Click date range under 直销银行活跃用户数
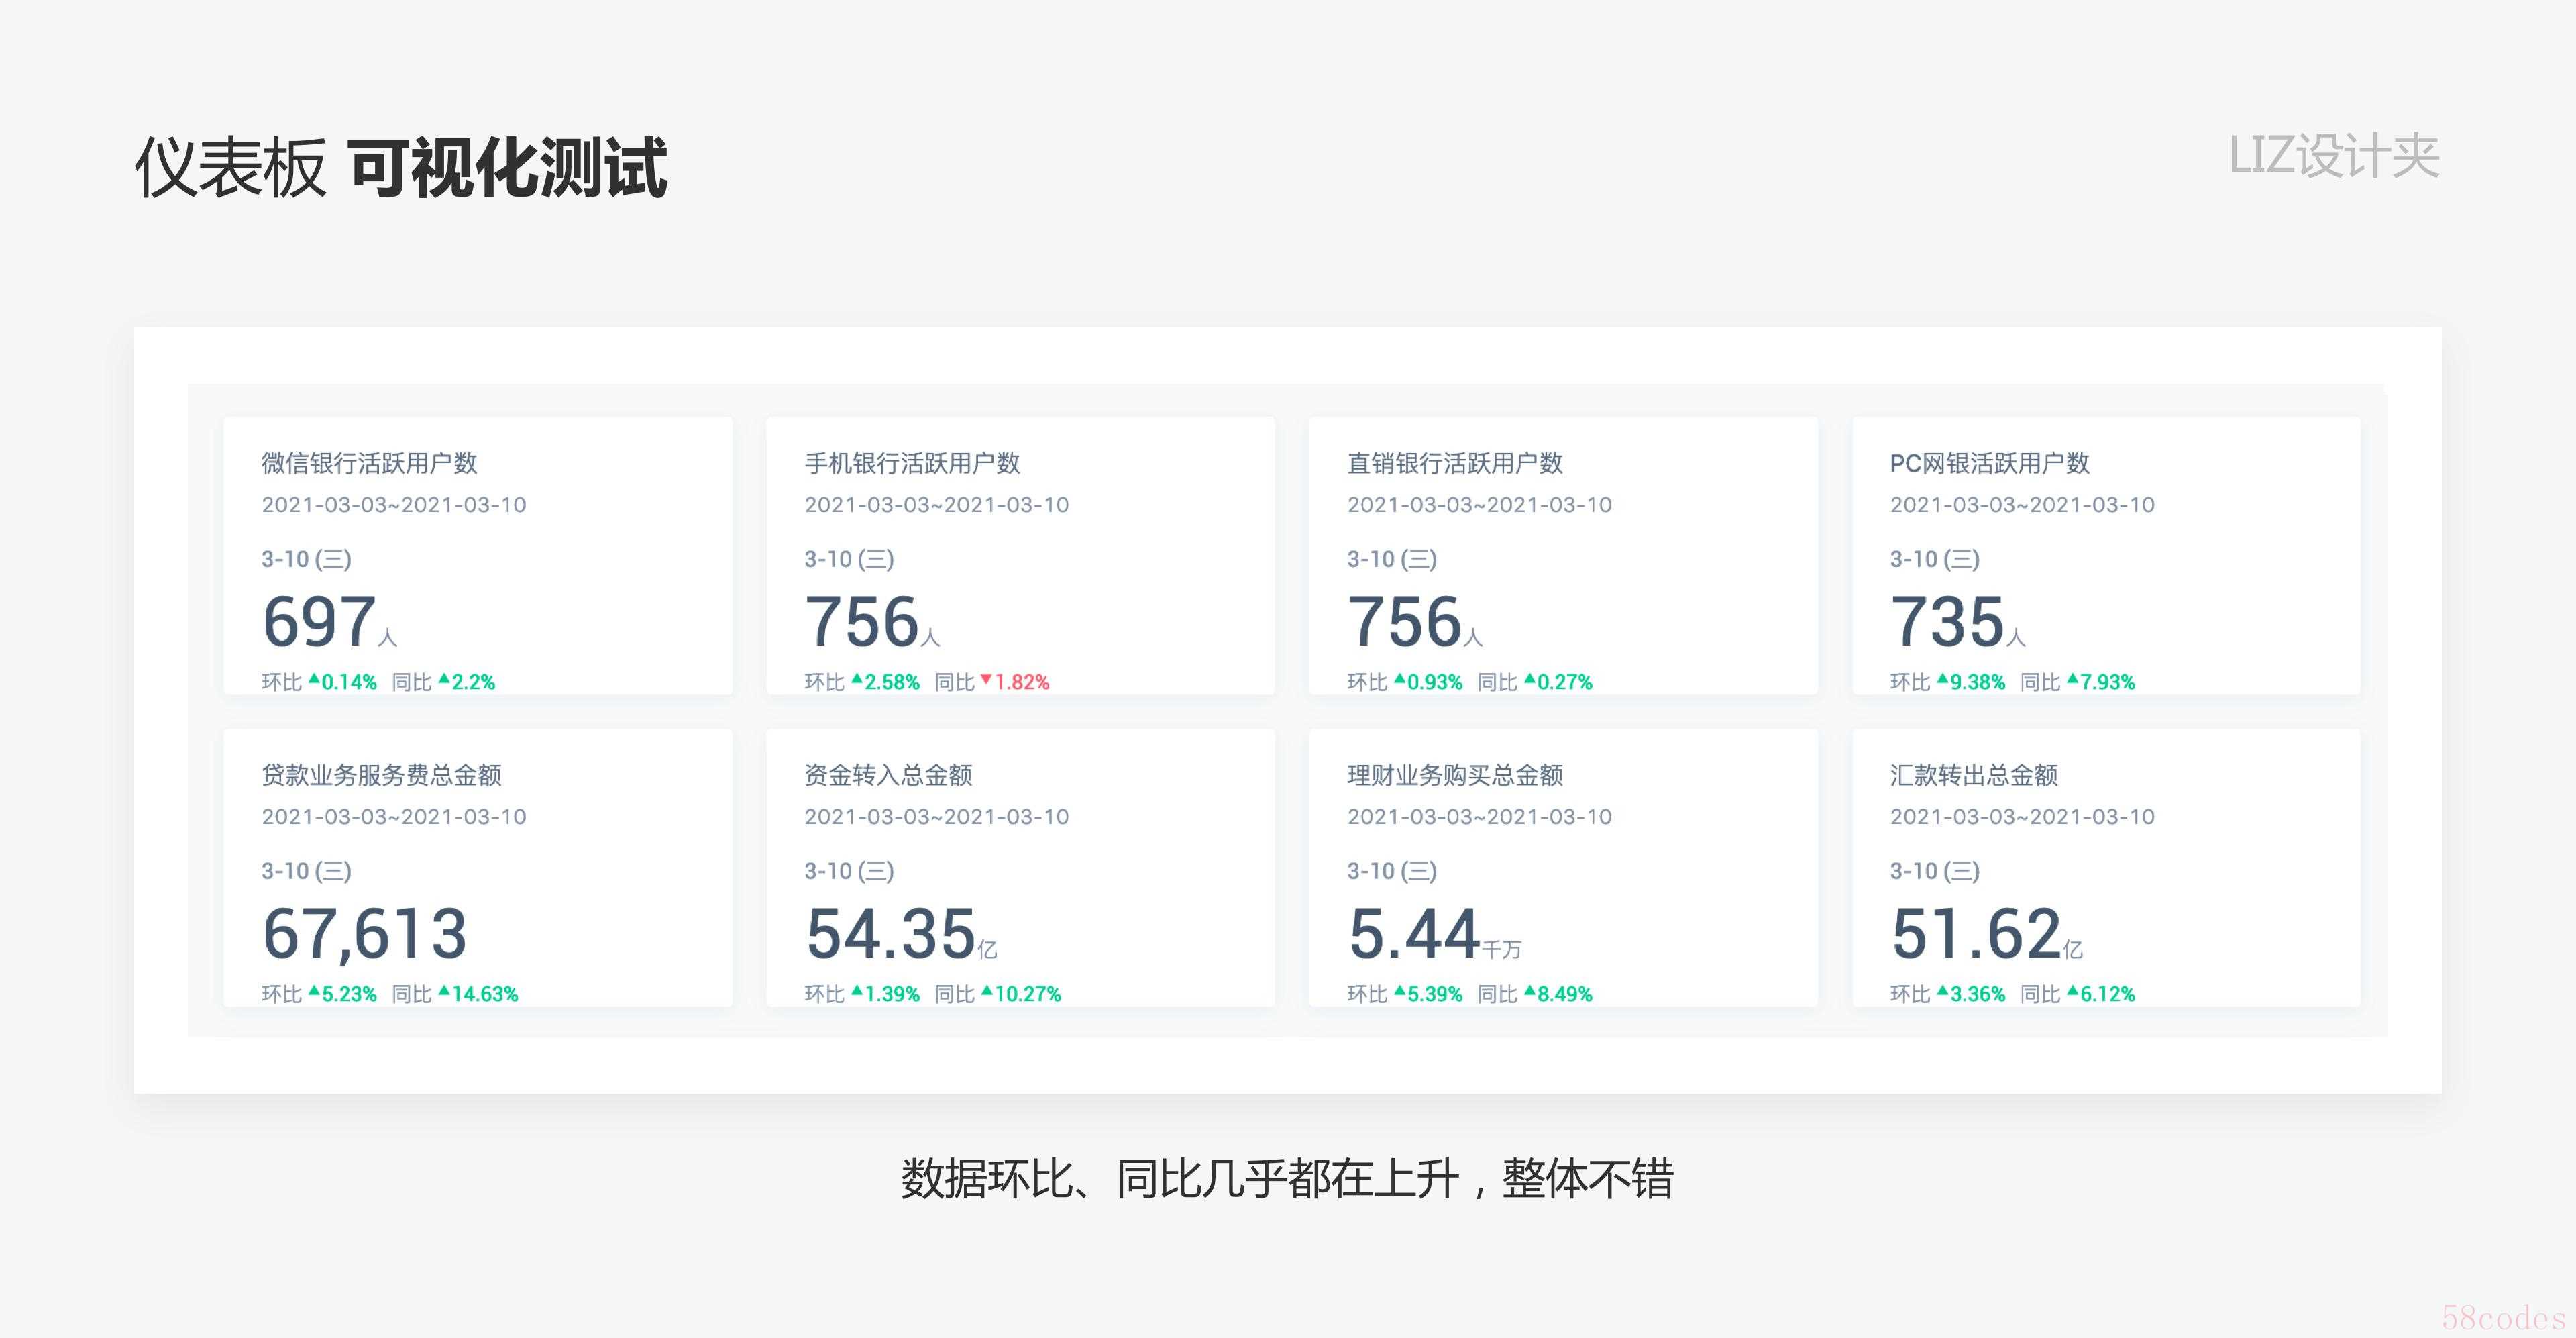The image size is (2576, 1338). tap(1479, 505)
